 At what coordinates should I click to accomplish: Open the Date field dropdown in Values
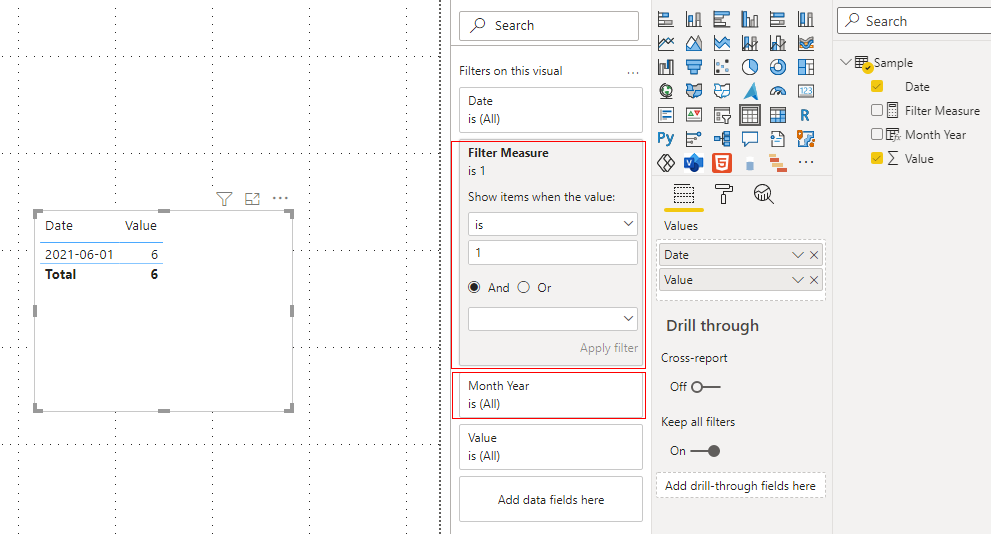tap(798, 255)
